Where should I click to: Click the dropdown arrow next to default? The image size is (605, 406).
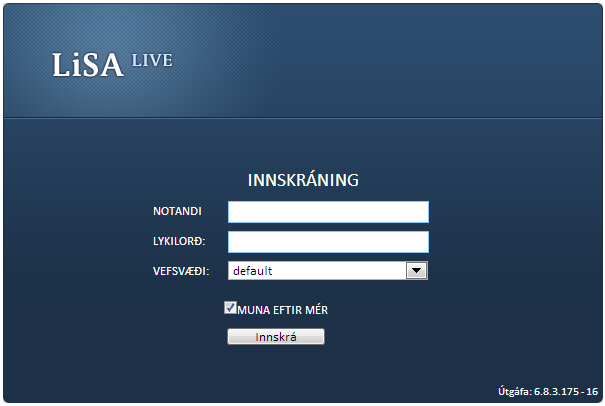(x=417, y=270)
